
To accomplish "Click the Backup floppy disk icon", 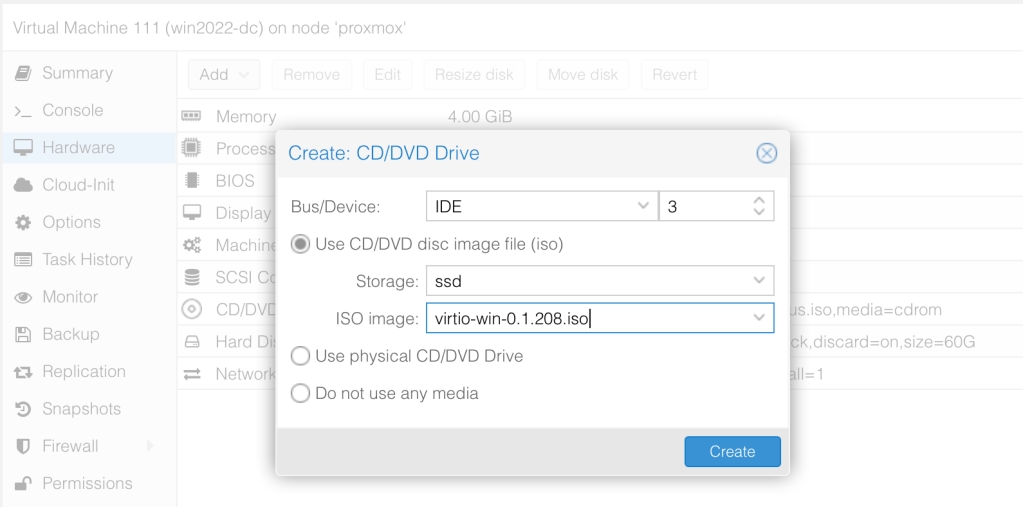I will 23,334.
